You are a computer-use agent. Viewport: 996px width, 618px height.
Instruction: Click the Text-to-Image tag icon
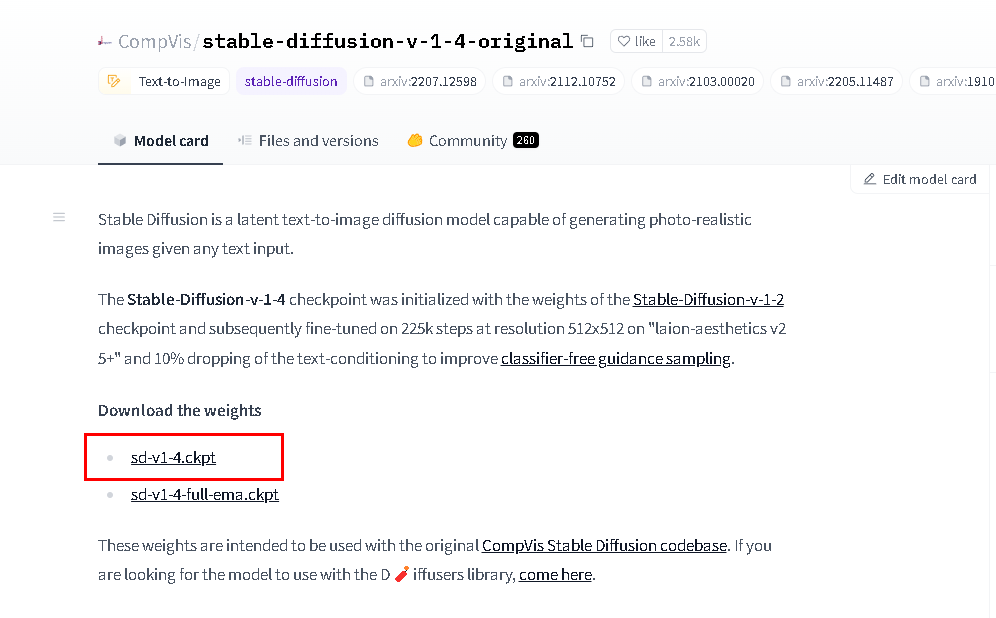click(x=114, y=81)
